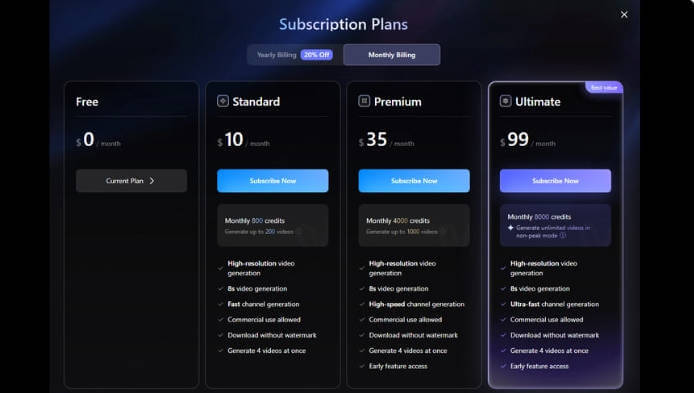Click the Standard plan icon
694x393 pixels.
point(223,101)
